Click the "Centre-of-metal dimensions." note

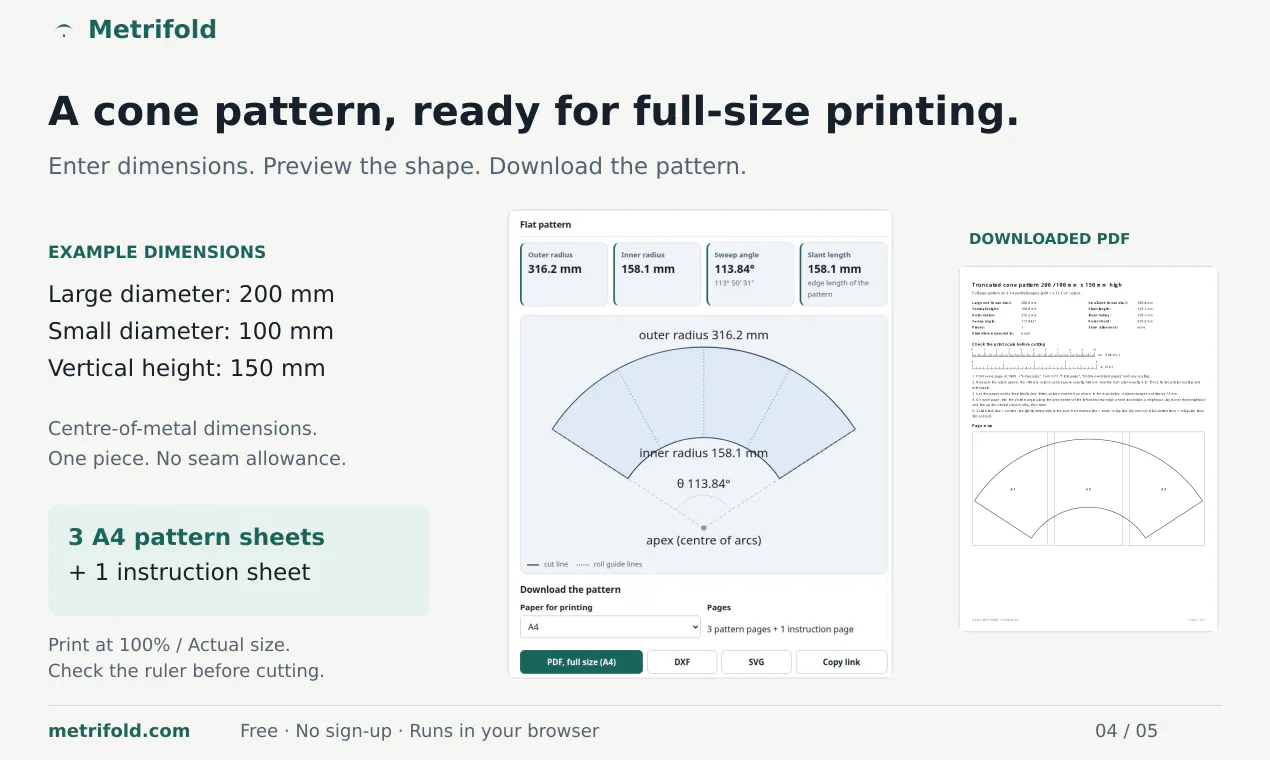pos(183,428)
